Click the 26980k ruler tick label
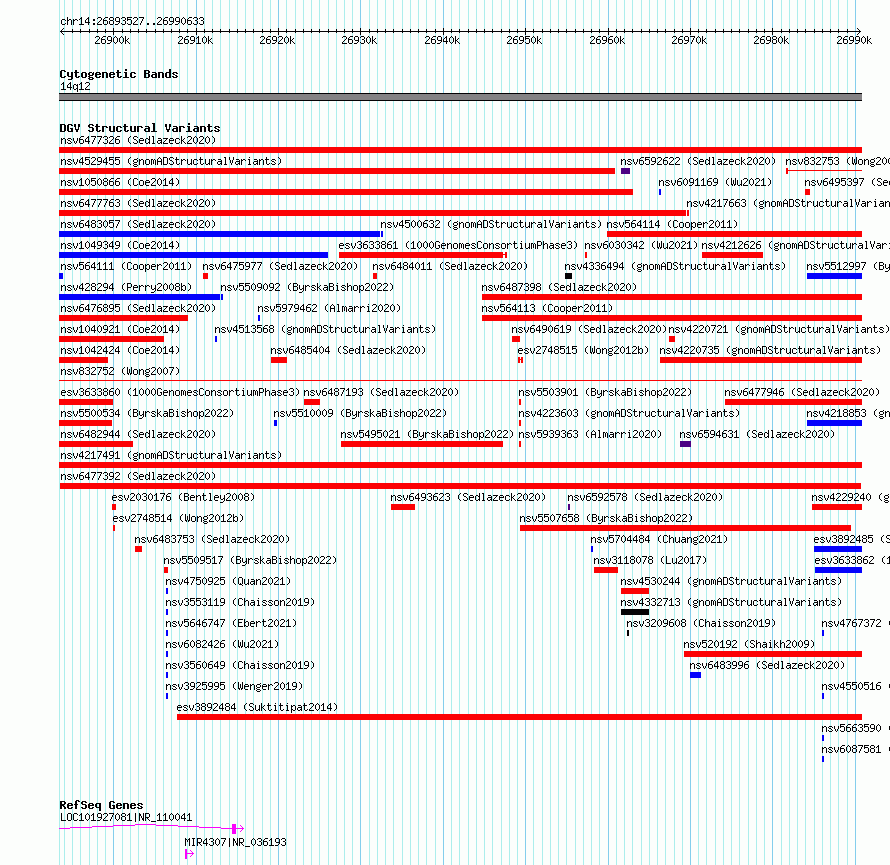Screen dimensions: 890x865 [x=771, y=40]
